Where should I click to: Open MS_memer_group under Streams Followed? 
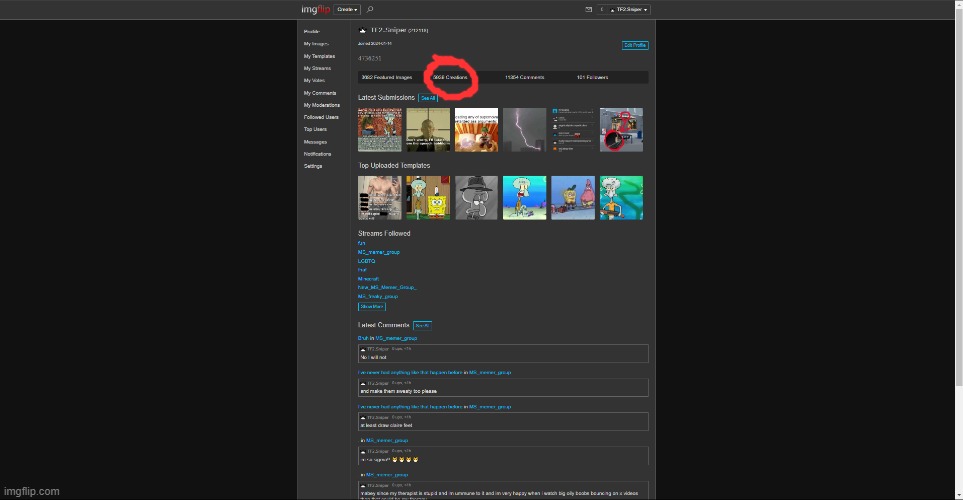tap(379, 252)
